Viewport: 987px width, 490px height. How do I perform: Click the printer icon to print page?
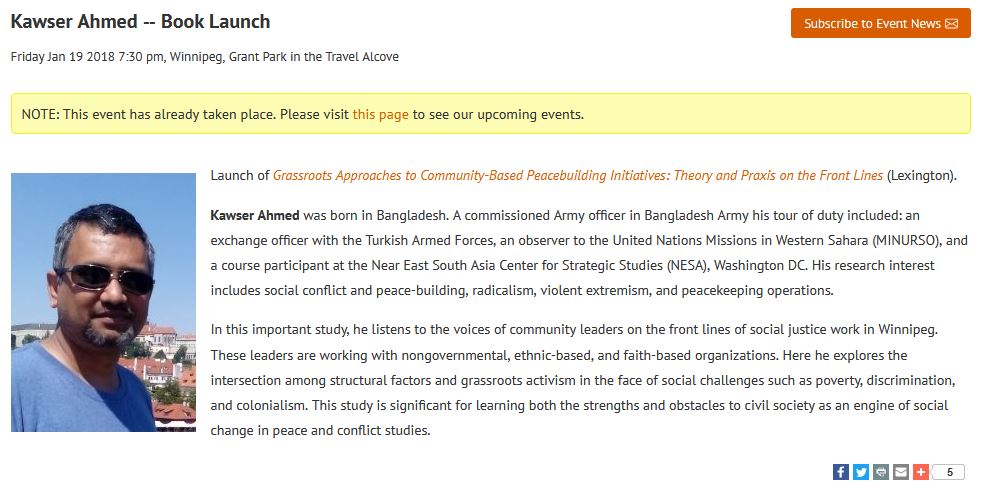pyautogui.click(x=881, y=472)
